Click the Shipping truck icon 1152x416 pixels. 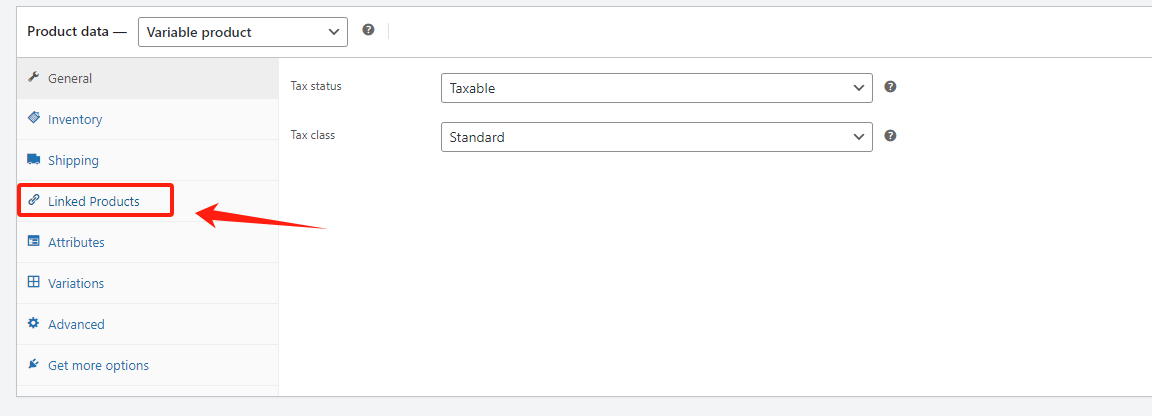(x=34, y=159)
